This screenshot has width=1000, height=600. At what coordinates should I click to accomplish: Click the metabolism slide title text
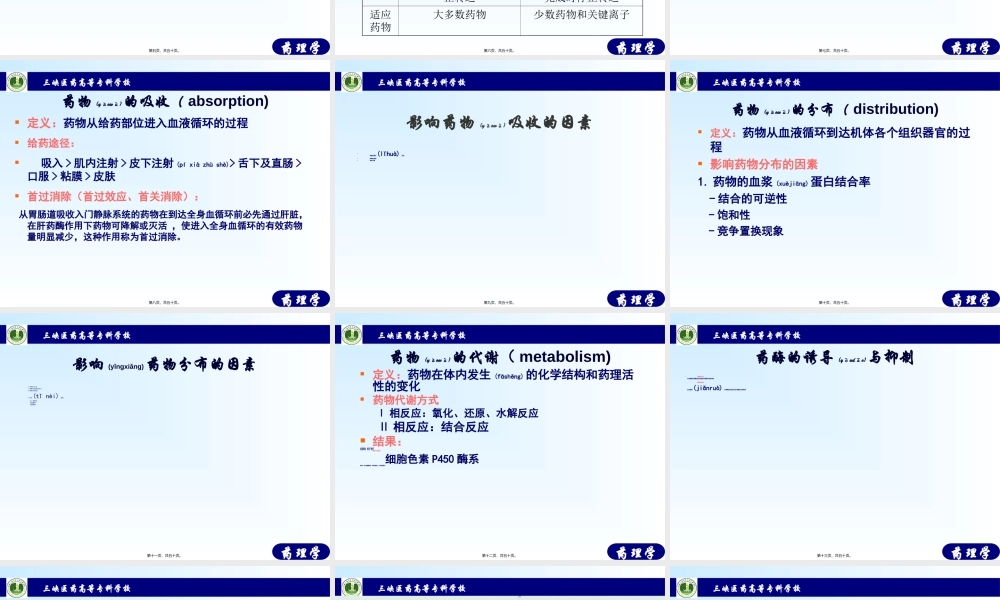(x=501, y=357)
